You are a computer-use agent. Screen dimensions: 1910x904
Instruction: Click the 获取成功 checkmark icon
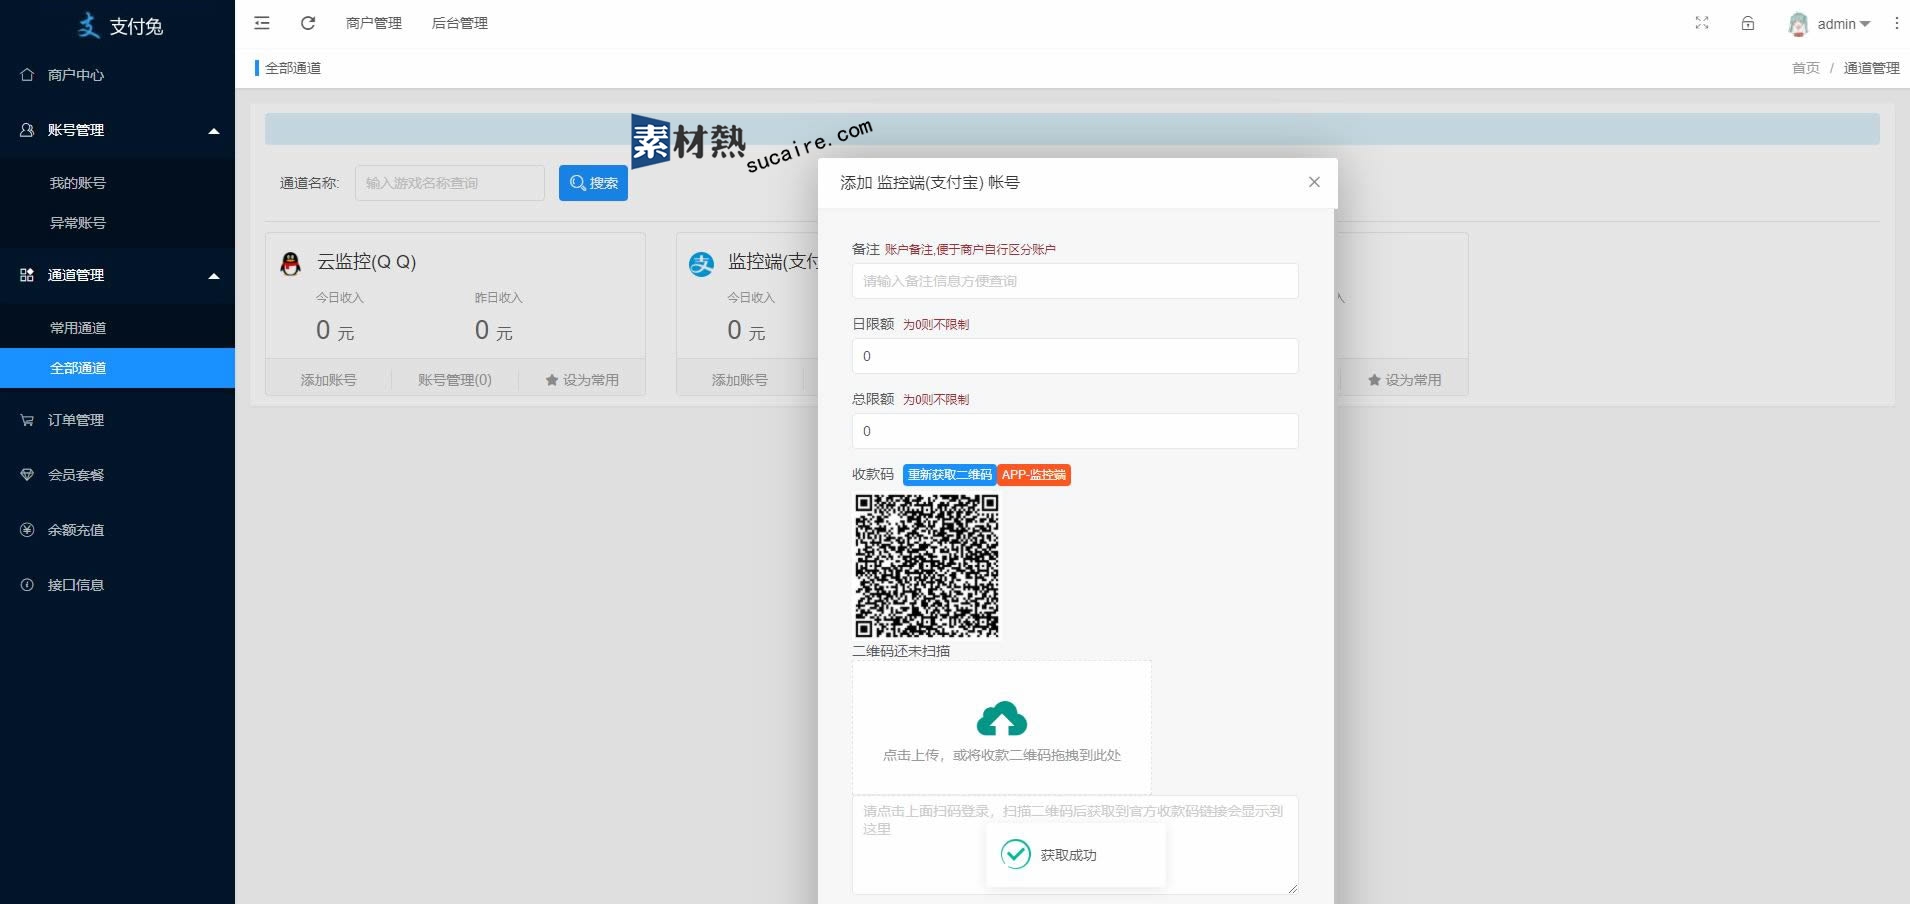(1016, 854)
